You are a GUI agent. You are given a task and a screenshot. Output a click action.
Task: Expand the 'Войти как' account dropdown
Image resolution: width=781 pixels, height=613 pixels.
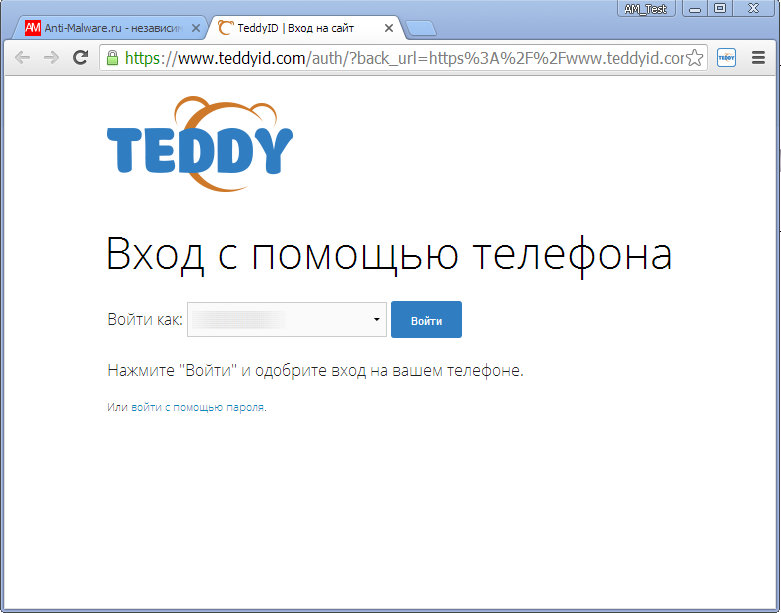tap(287, 319)
